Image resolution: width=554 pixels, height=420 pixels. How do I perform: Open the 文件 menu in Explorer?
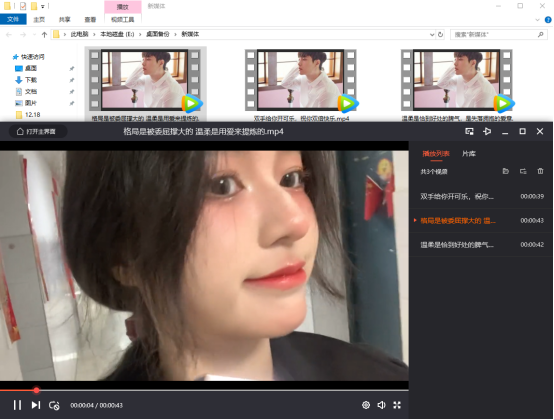(x=13, y=19)
